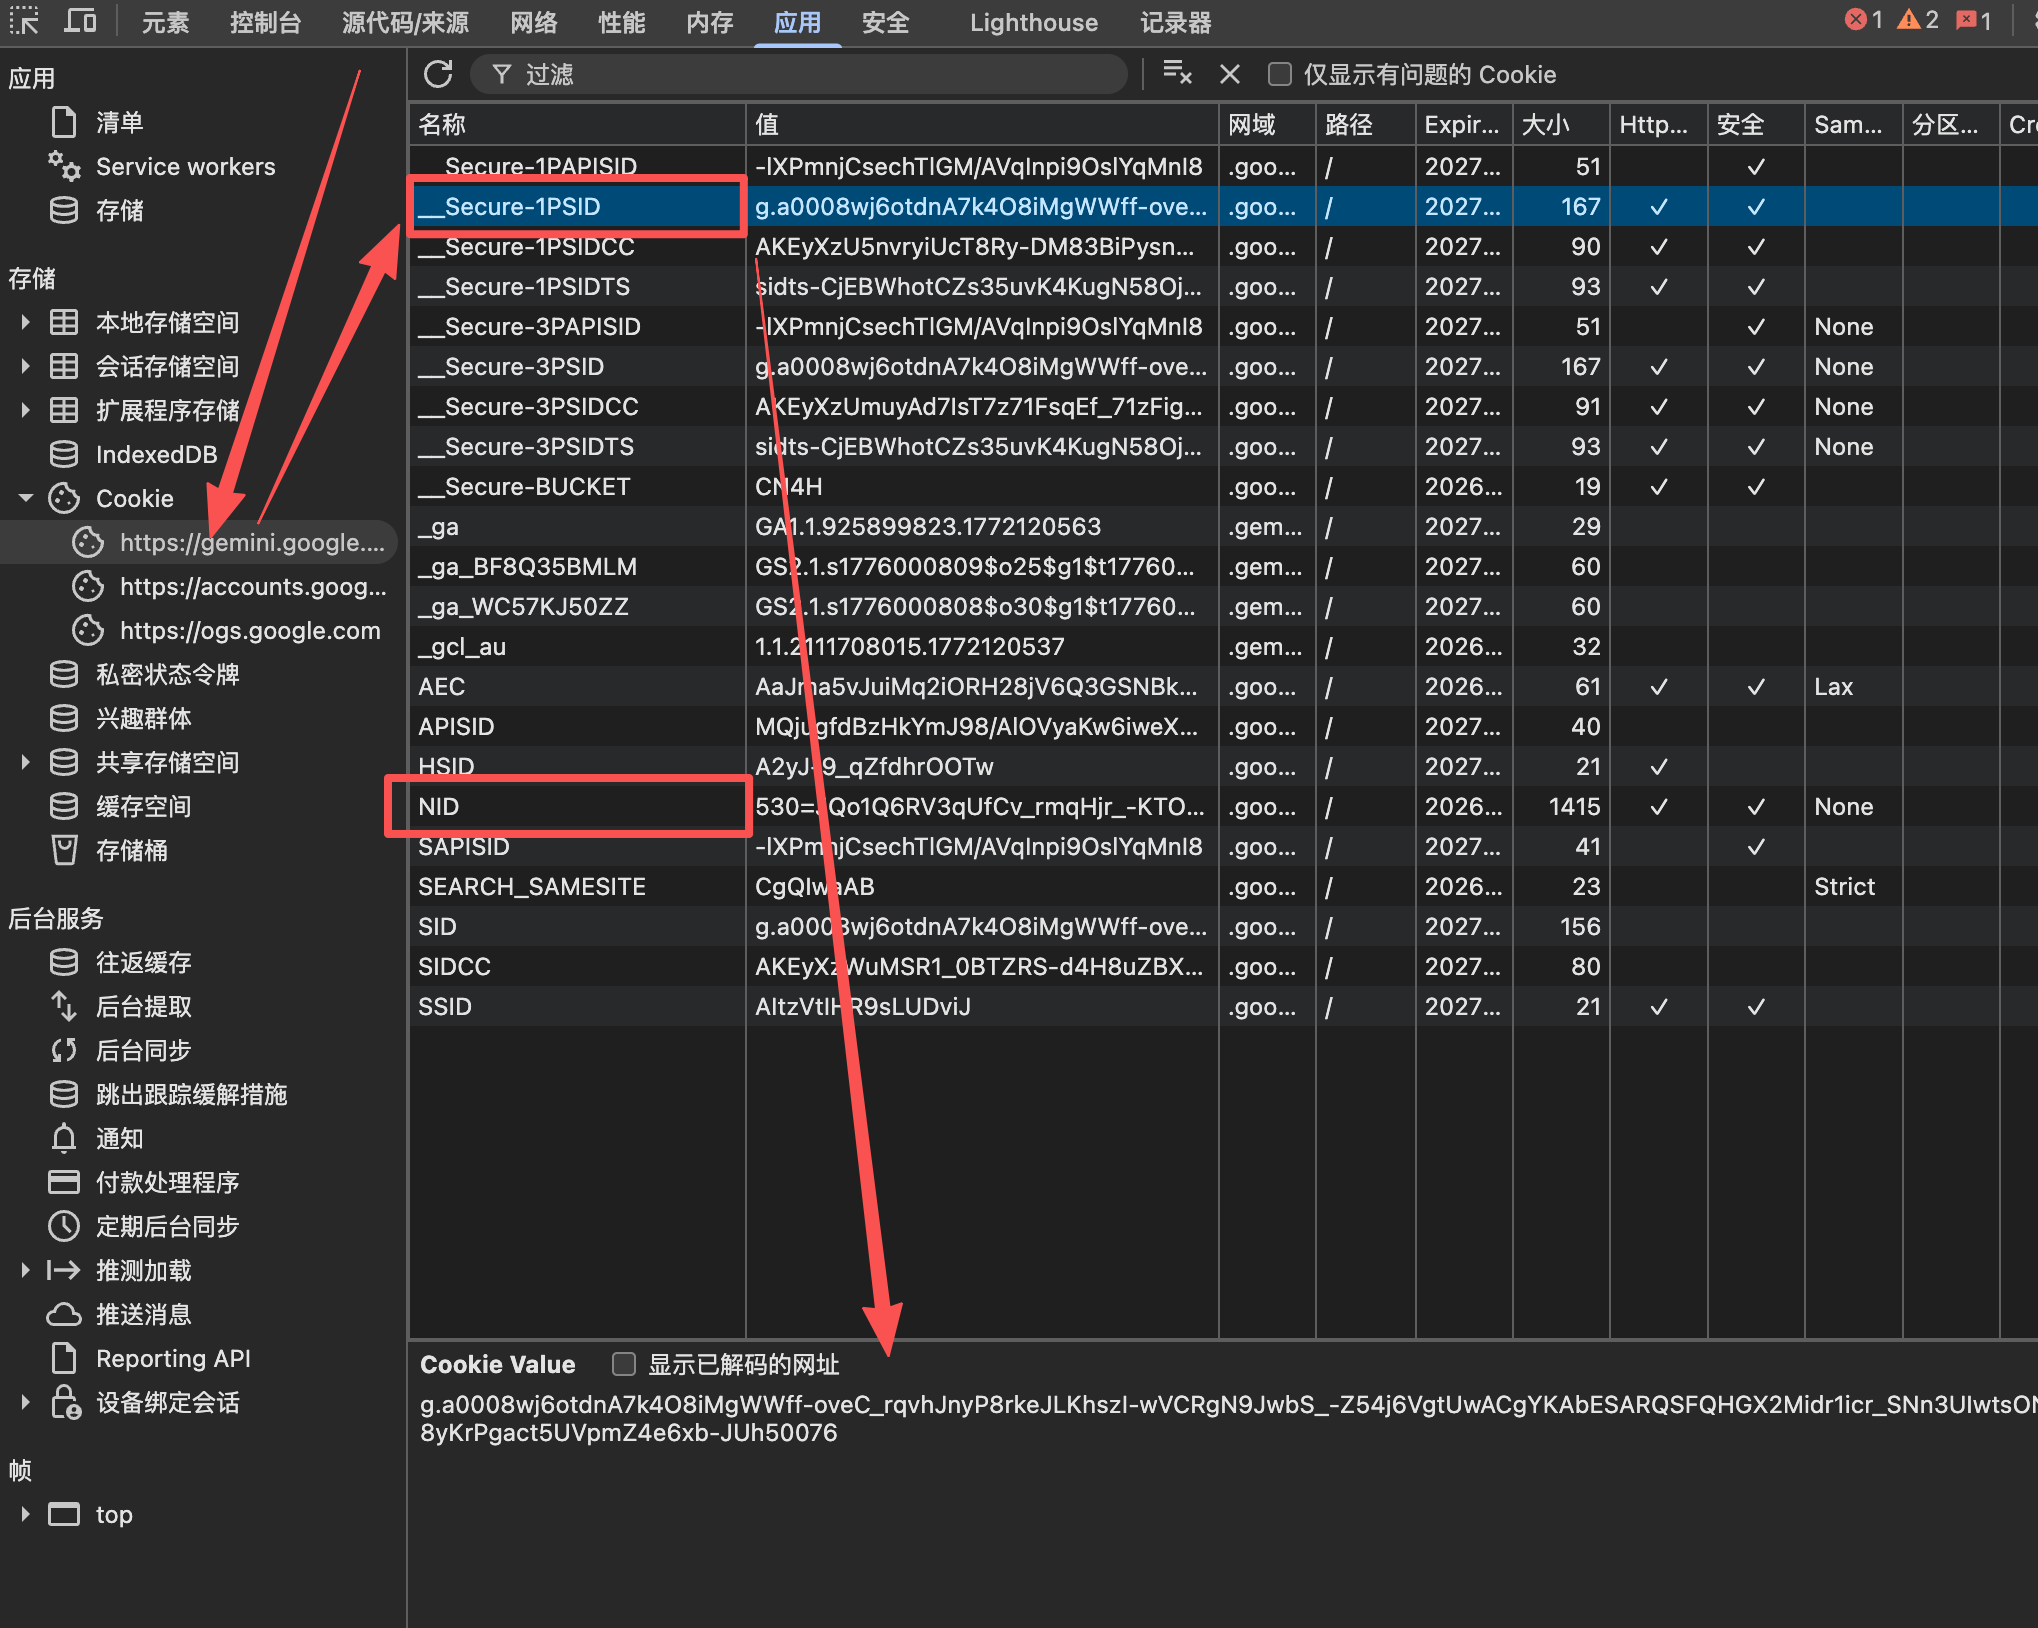Switch to the 网络 tab
The width and height of the screenshot is (2038, 1628).
(533, 22)
